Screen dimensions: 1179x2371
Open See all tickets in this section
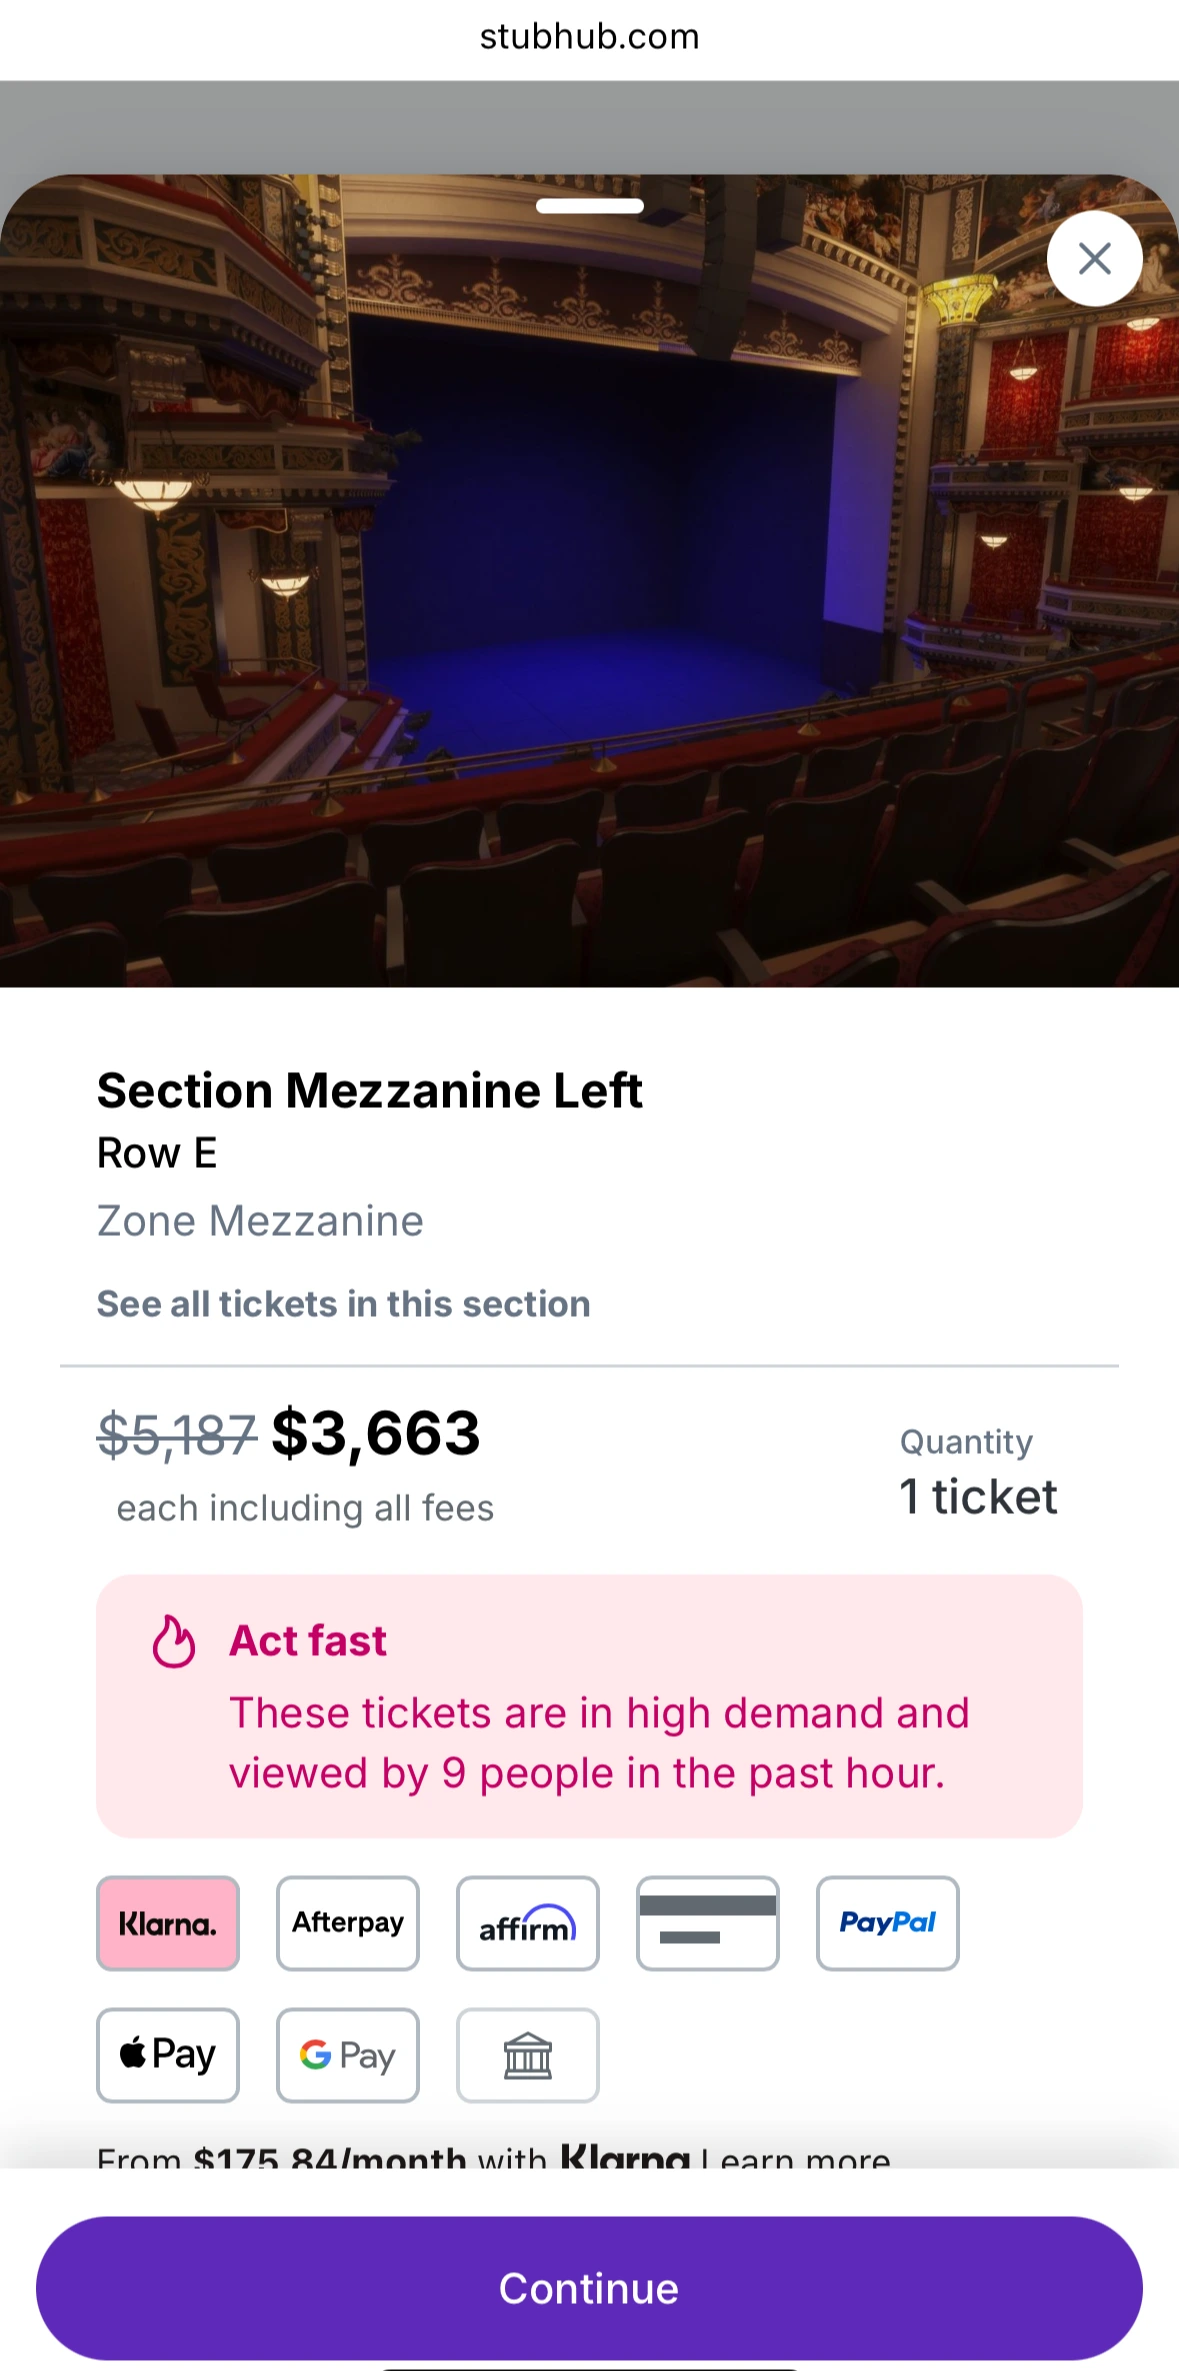click(343, 1304)
